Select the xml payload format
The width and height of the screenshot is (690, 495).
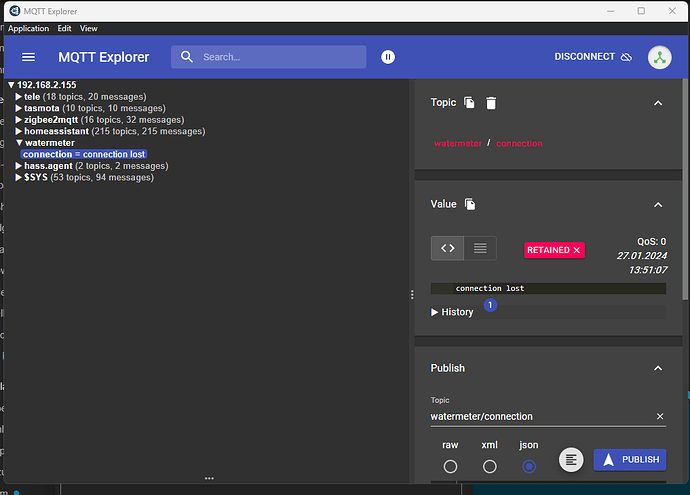tap(489, 466)
